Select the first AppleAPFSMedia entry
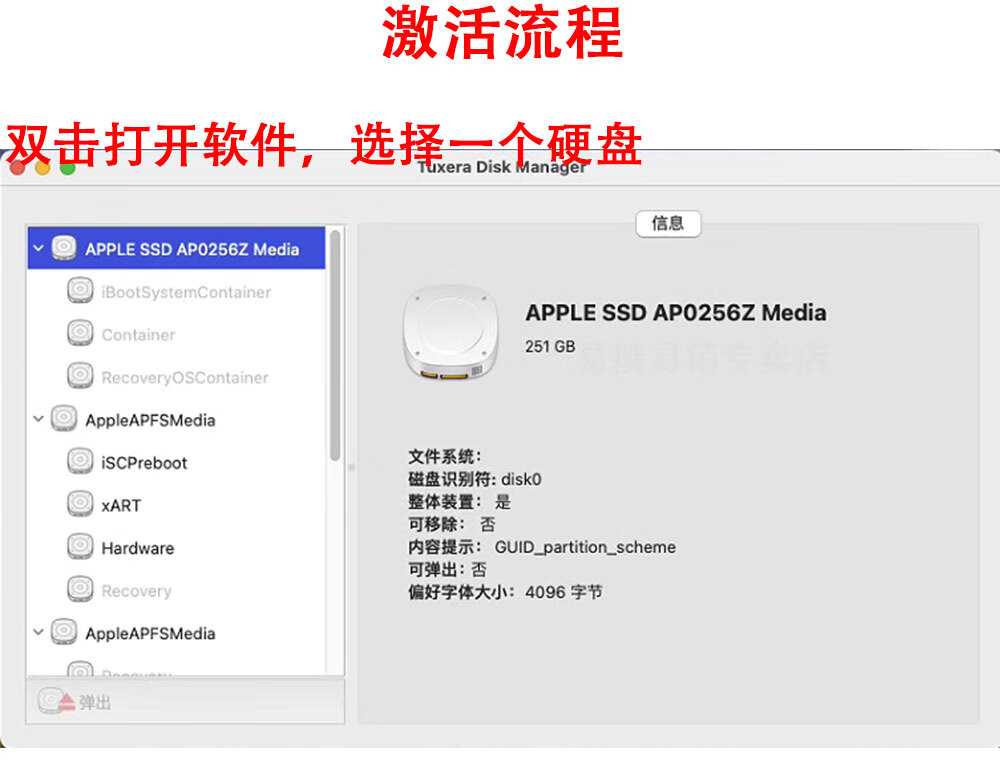Viewport: 1000px width, 770px height. point(150,420)
